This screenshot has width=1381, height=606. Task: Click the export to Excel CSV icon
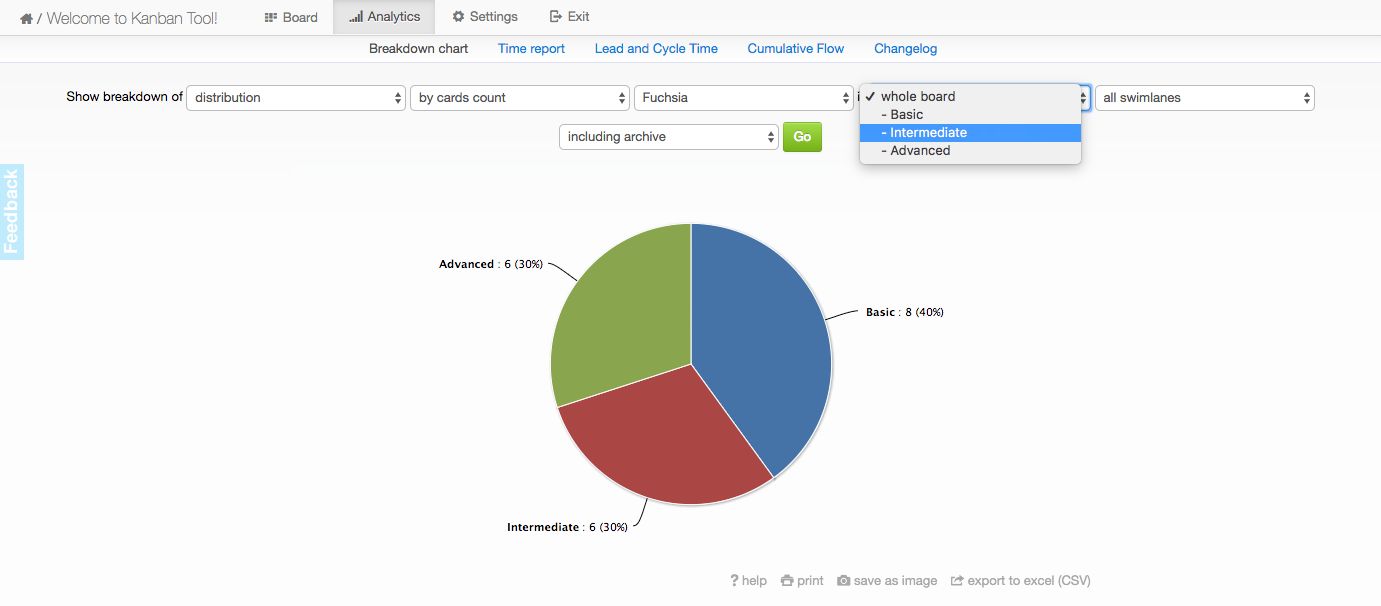(x=957, y=581)
